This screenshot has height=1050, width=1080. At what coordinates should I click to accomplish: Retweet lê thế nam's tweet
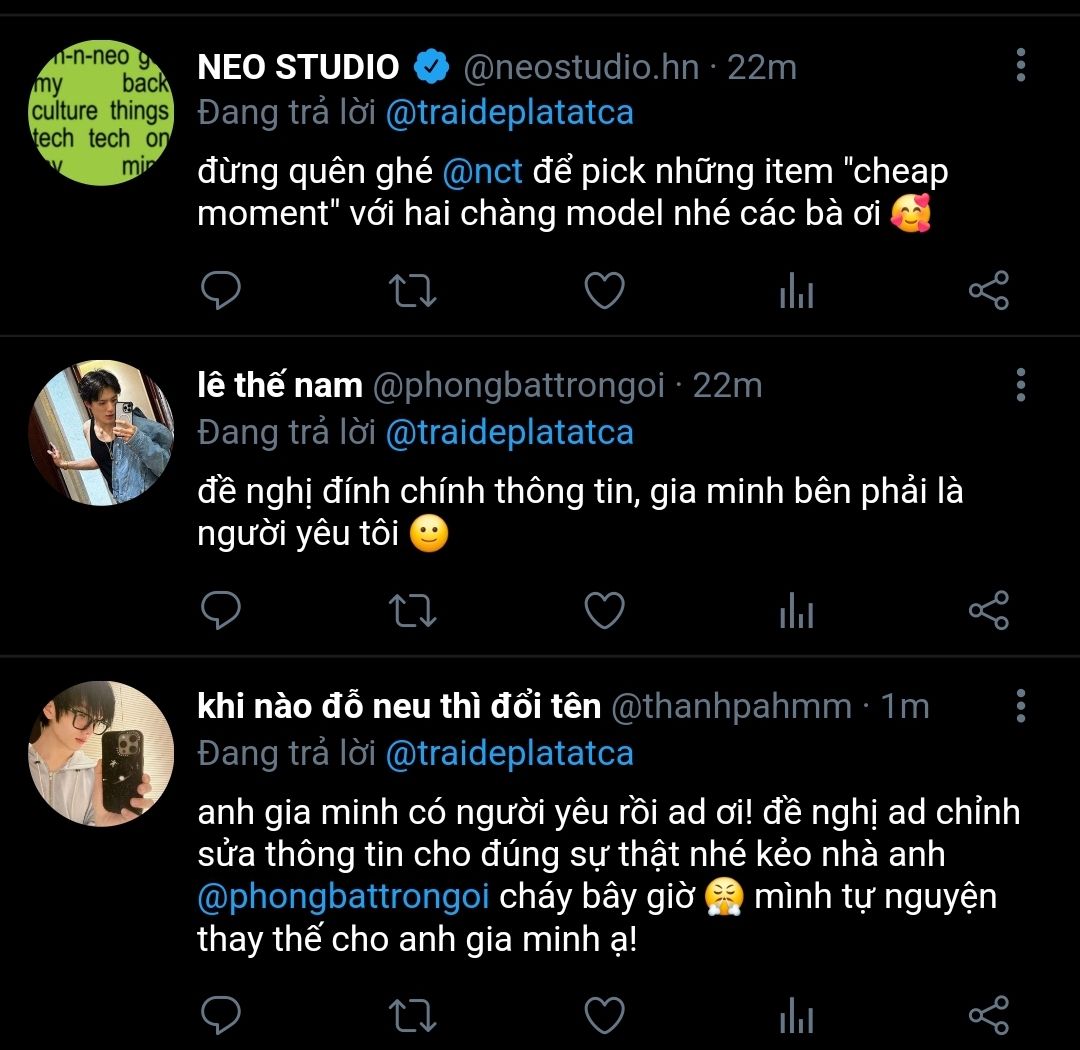(411, 610)
